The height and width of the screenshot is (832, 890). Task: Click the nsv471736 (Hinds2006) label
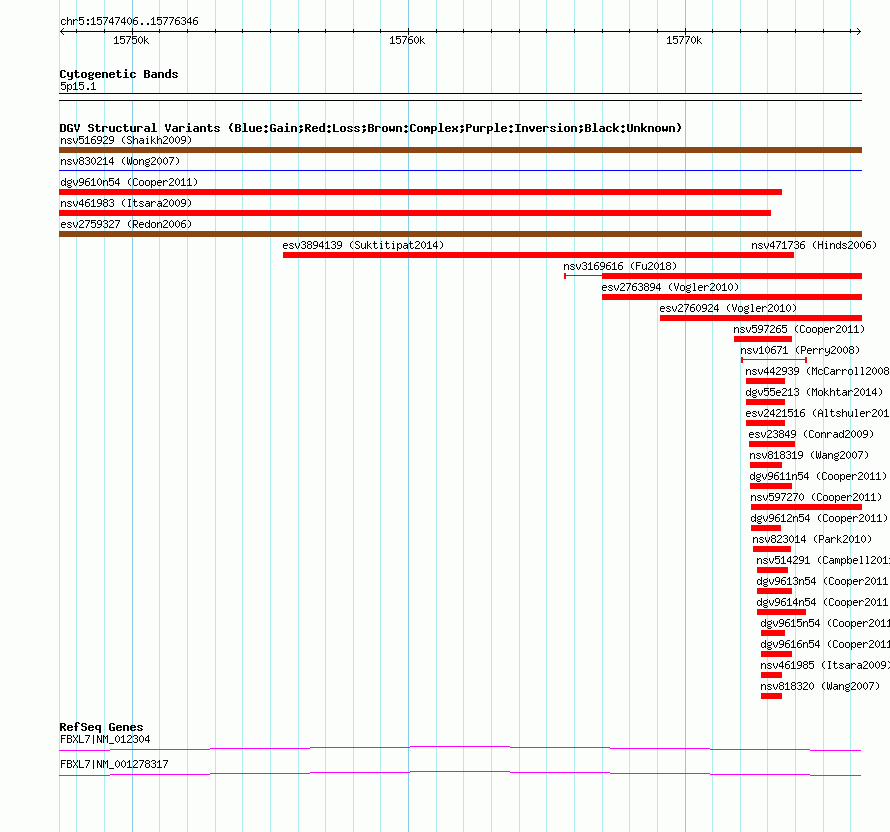point(814,245)
